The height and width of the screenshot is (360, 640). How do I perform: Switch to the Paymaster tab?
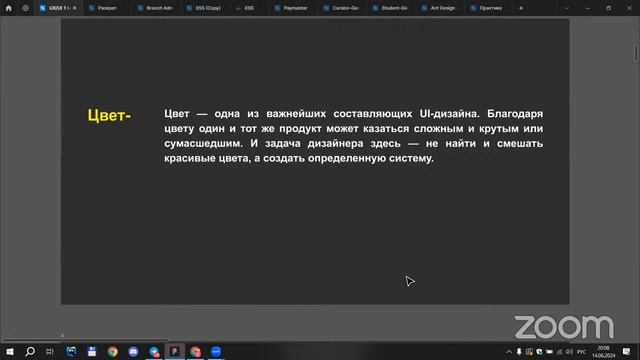tap(291, 8)
